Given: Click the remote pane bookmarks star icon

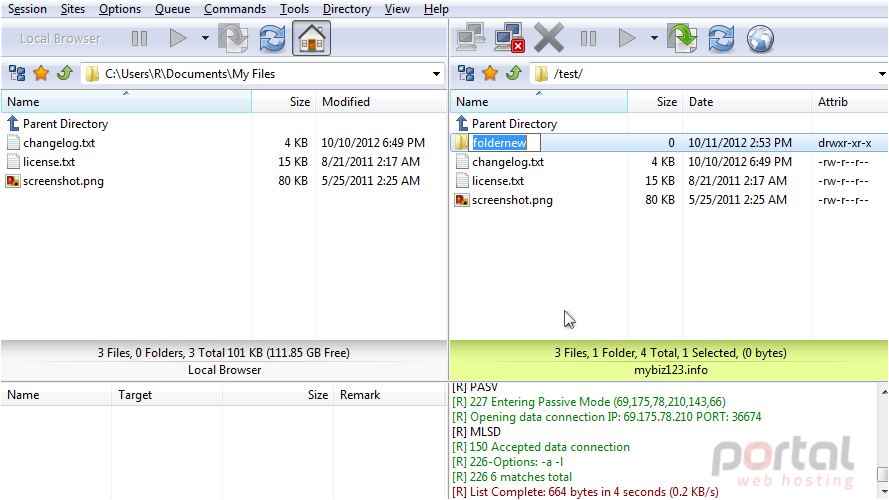Looking at the screenshot, I should (490, 73).
